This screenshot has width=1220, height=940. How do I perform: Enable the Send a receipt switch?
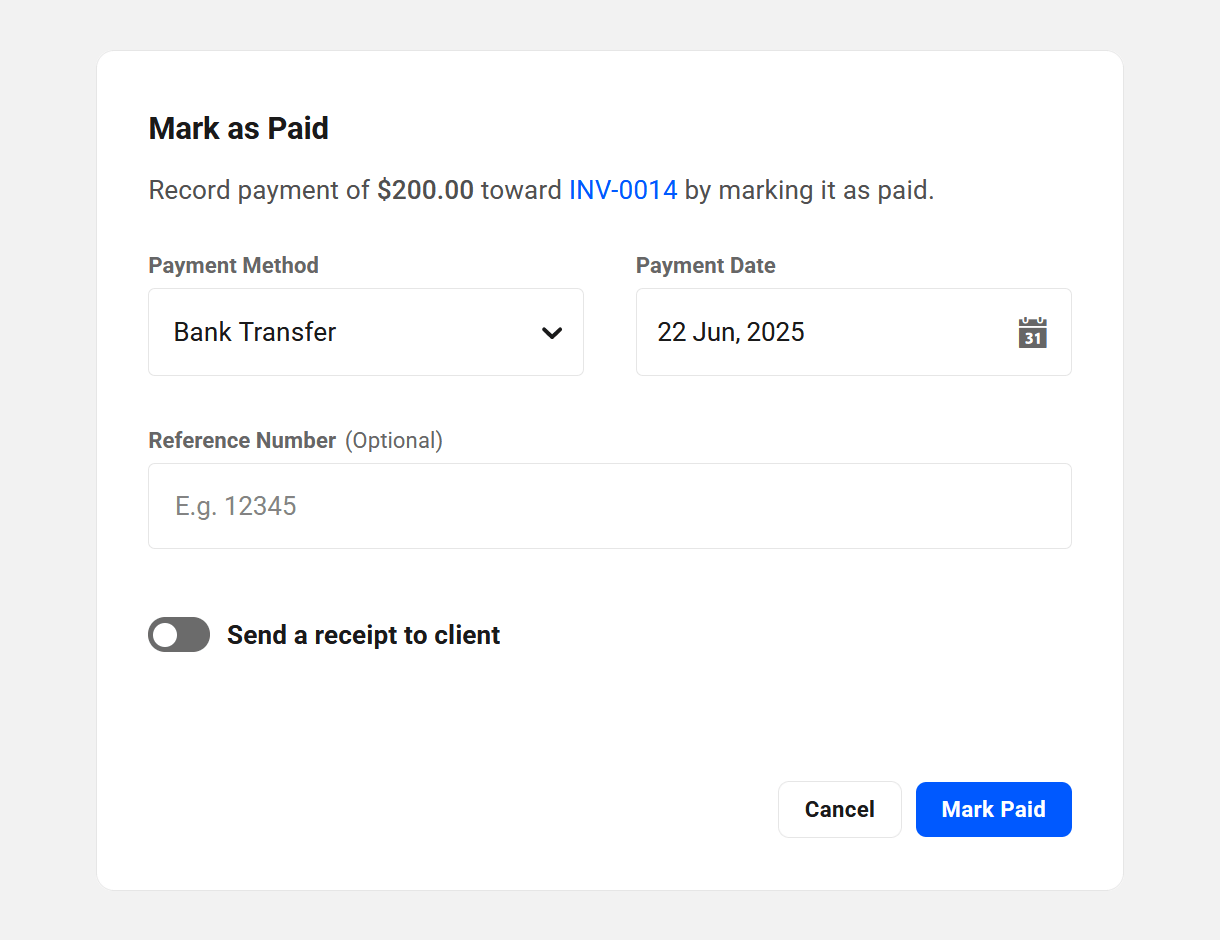click(x=179, y=635)
